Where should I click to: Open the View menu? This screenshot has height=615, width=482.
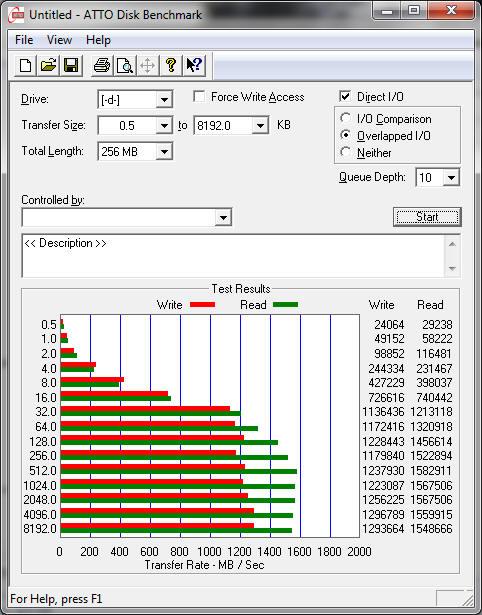point(59,40)
